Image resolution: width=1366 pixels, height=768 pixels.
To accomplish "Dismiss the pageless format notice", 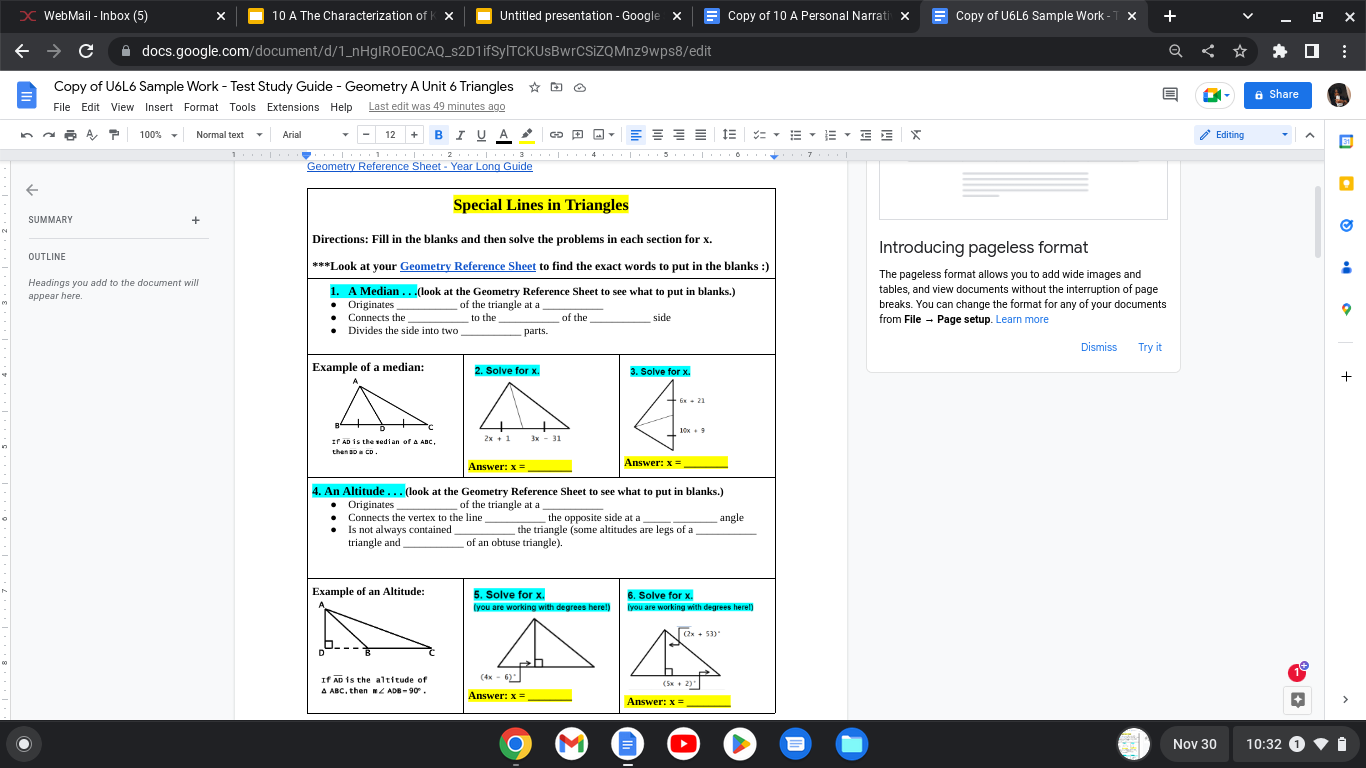I will (x=1099, y=347).
